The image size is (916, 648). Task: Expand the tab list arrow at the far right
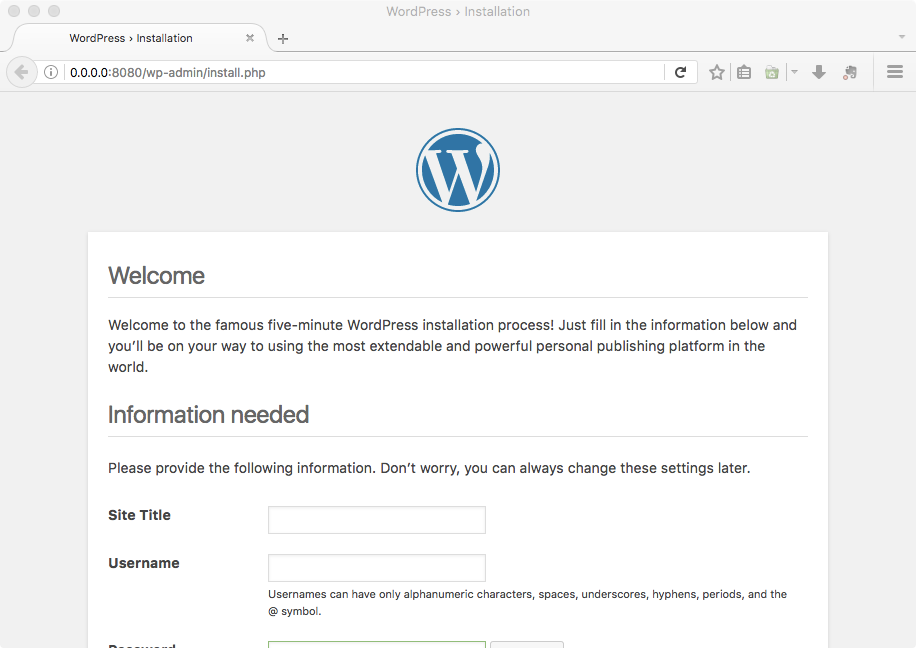(901, 37)
